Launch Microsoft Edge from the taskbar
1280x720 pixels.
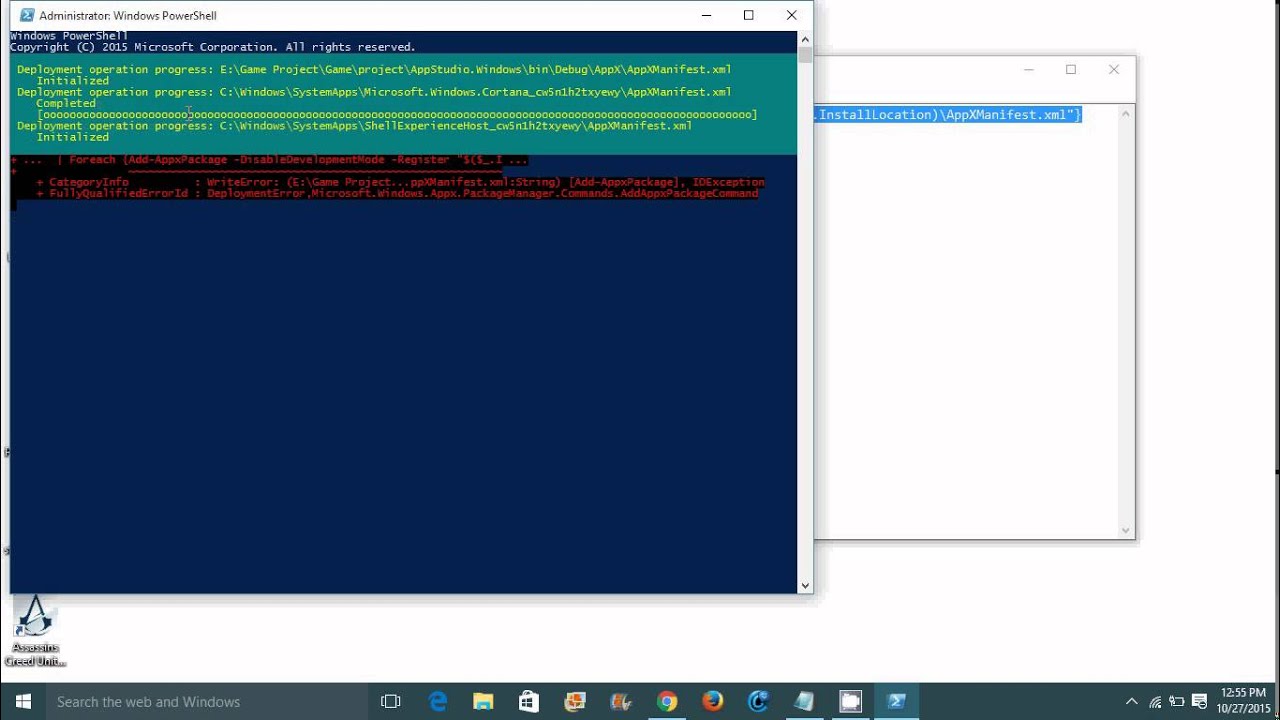[x=438, y=702]
